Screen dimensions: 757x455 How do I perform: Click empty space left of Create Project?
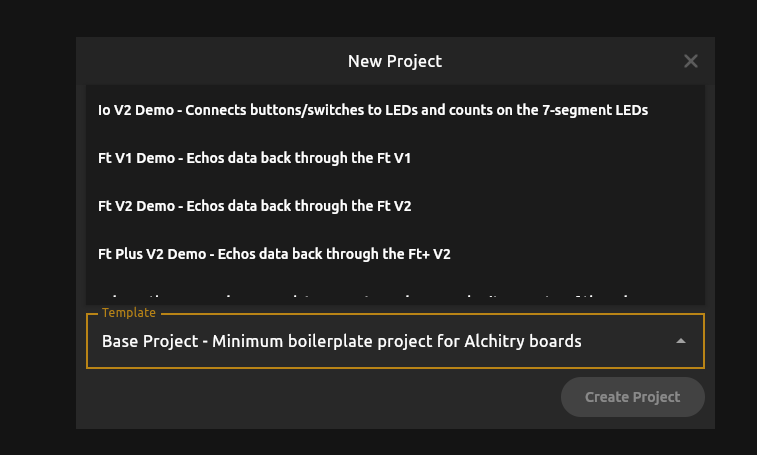320,397
